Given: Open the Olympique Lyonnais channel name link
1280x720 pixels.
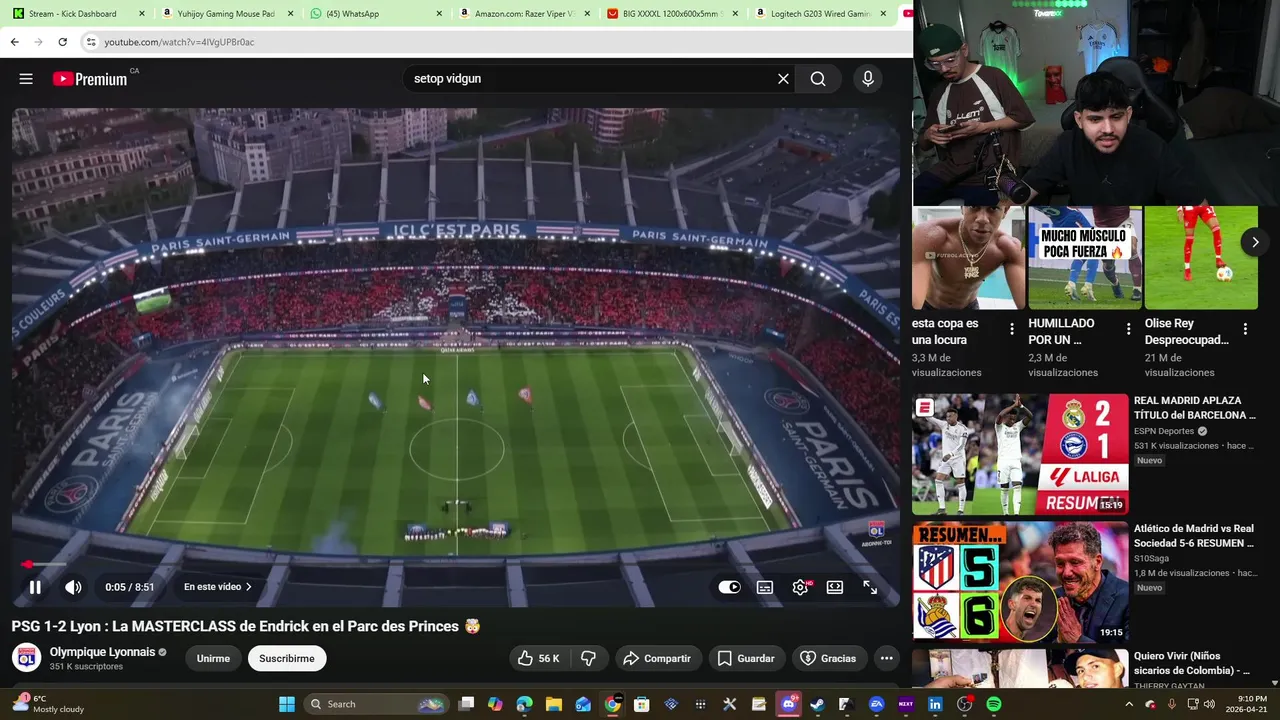Looking at the screenshot, I should pos(102,652).
